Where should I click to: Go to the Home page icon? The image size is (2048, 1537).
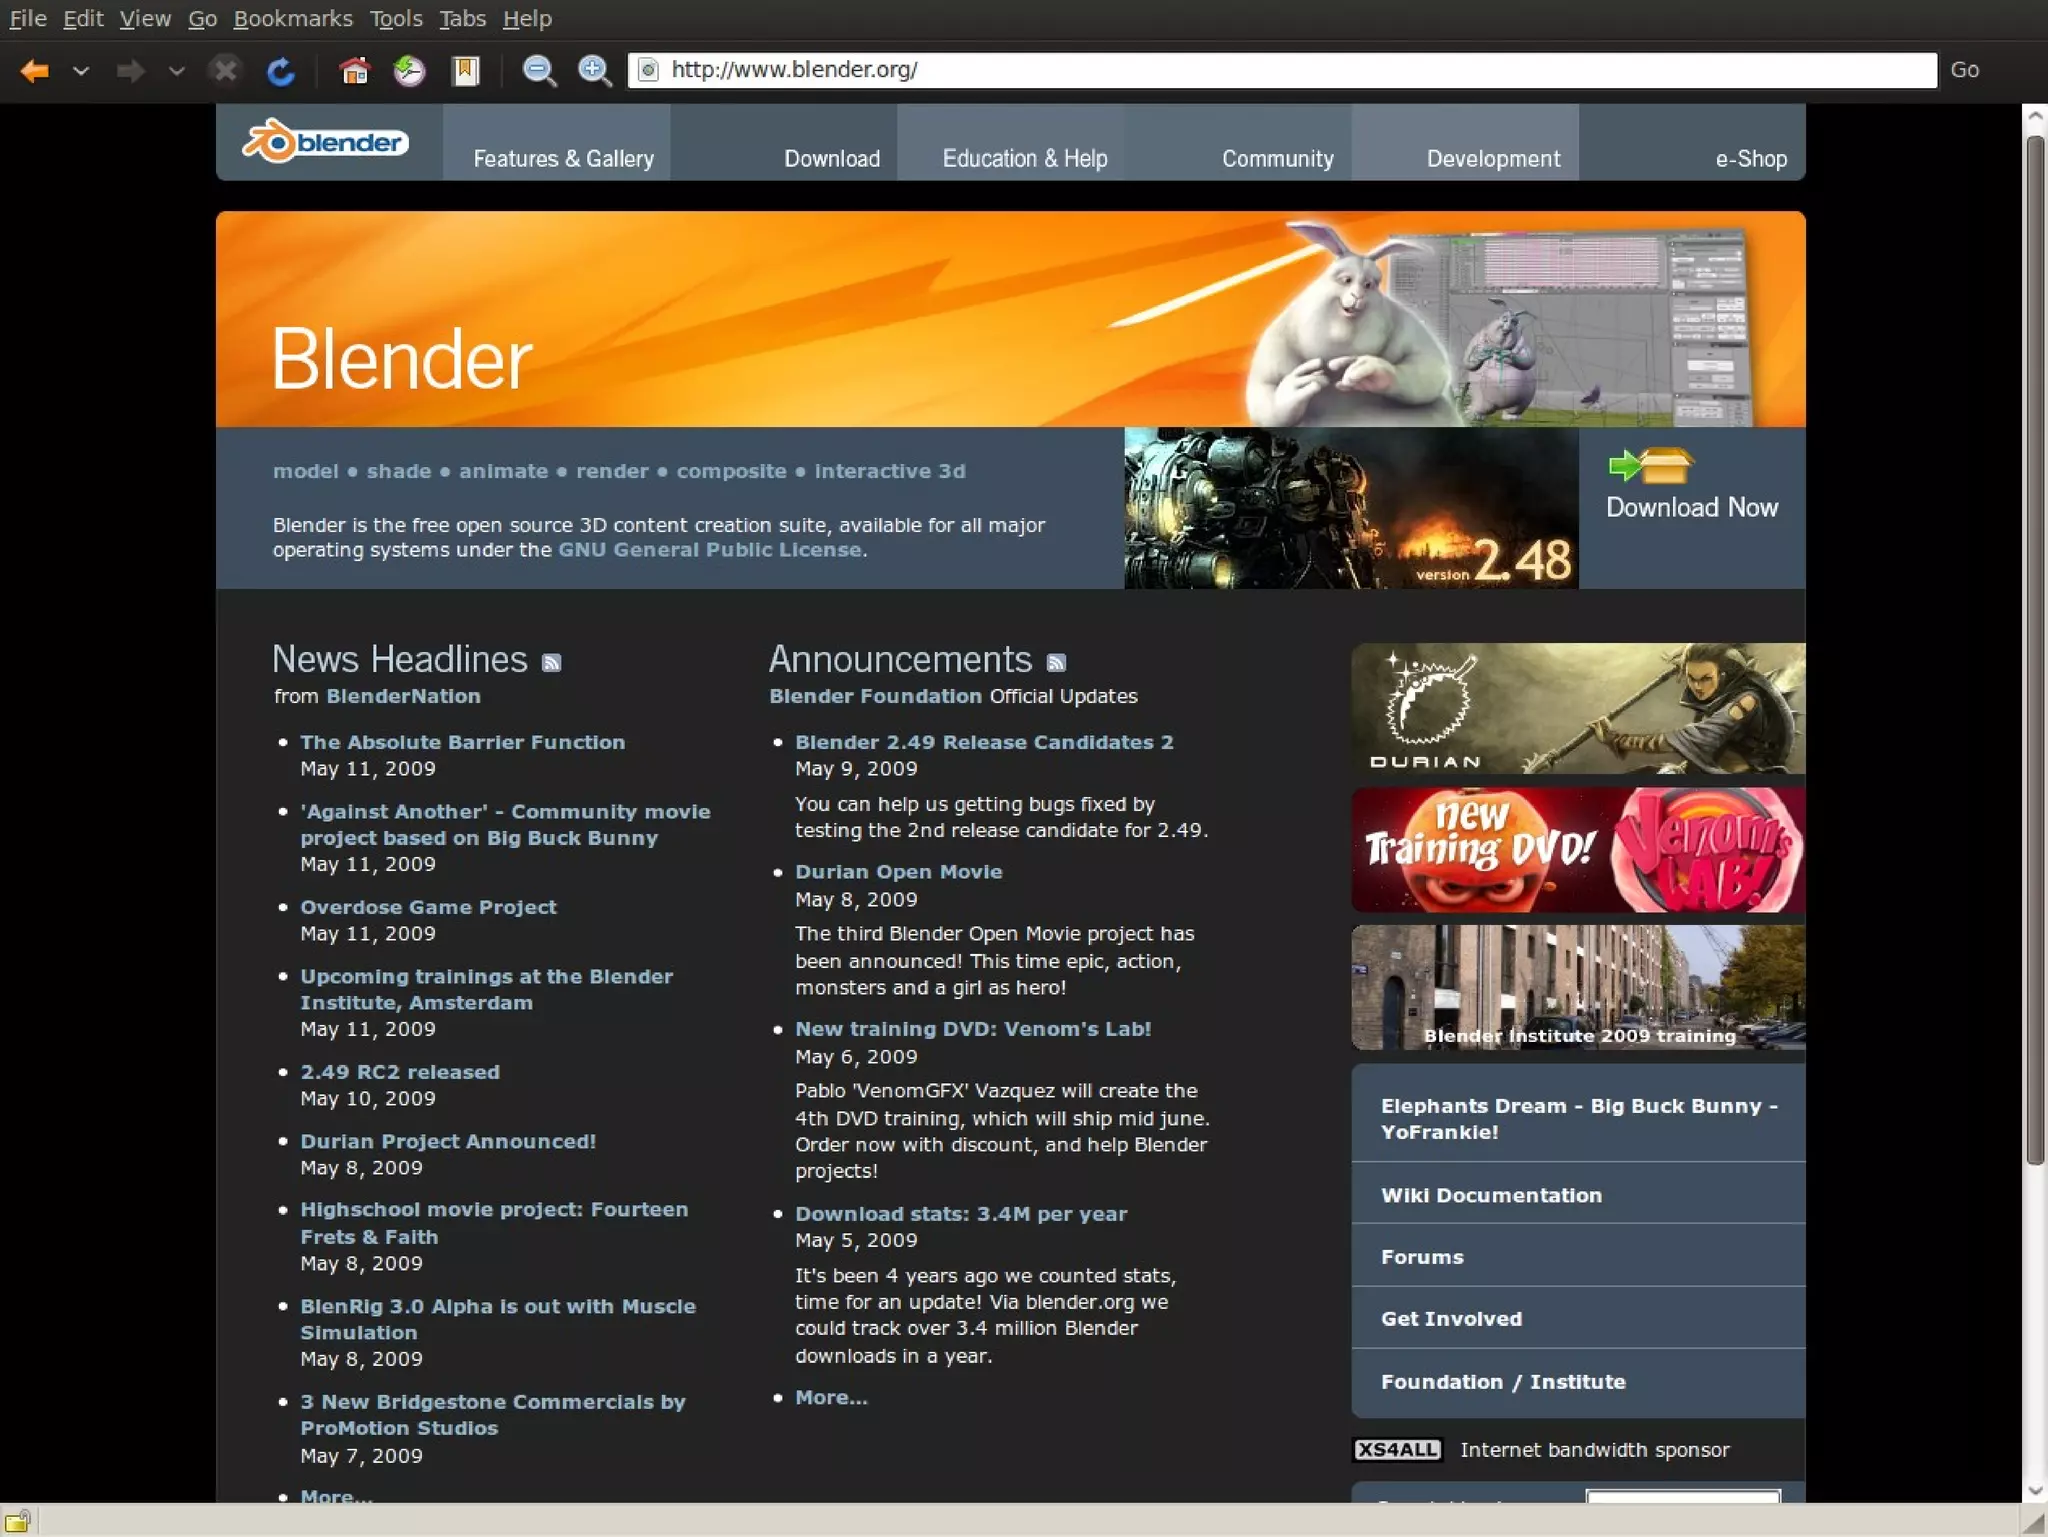click(354, 70)
